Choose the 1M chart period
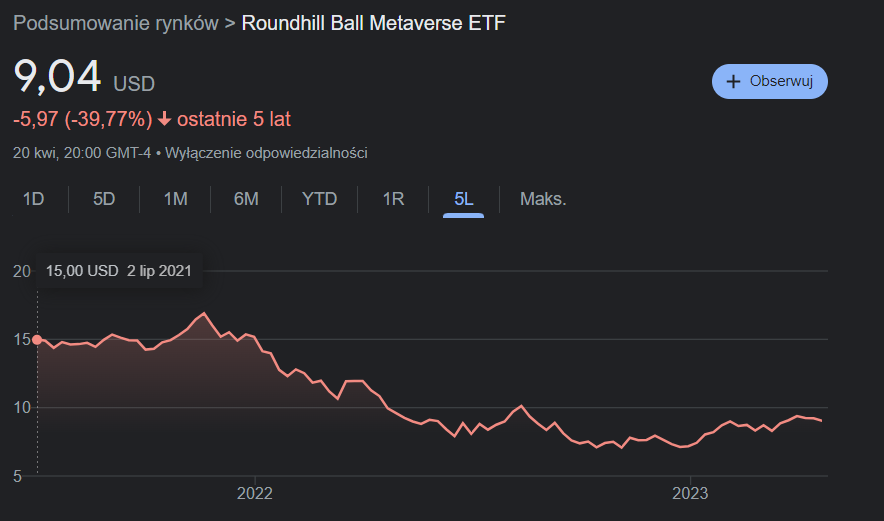 click(x=175, y=199)
